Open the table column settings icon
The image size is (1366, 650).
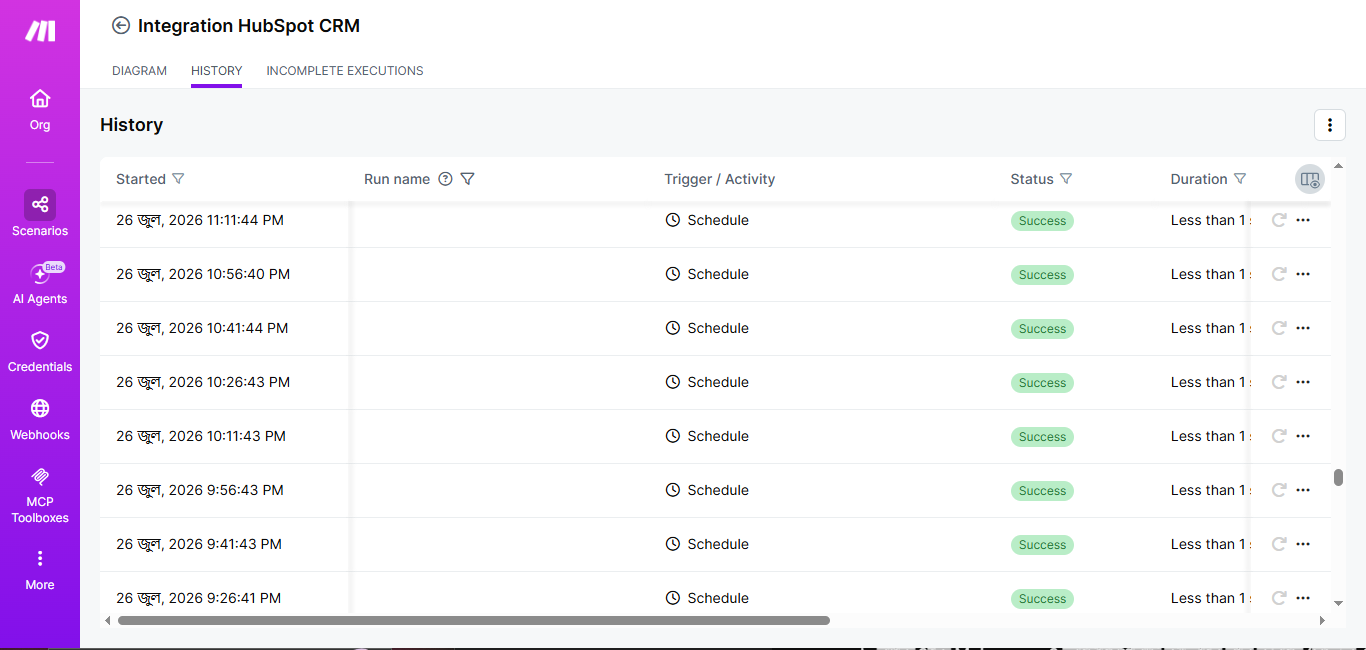(x=1309, y=179)
